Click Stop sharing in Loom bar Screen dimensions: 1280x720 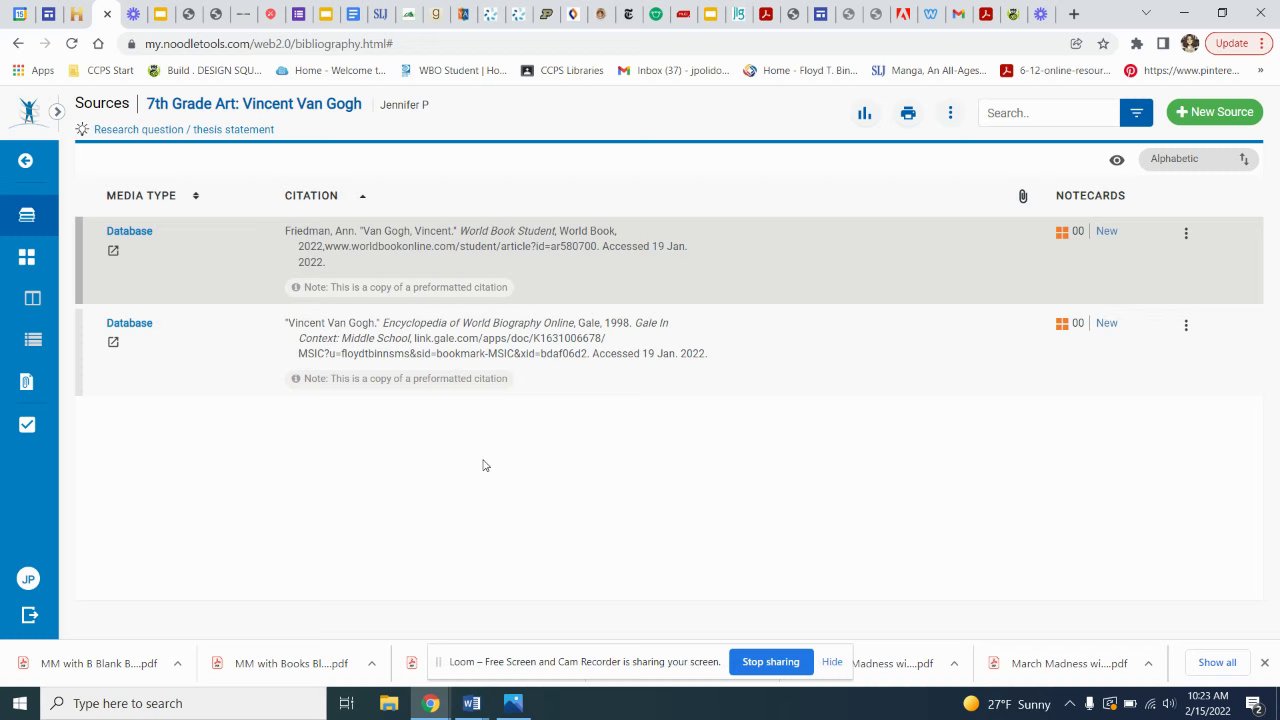coord(771,662)
